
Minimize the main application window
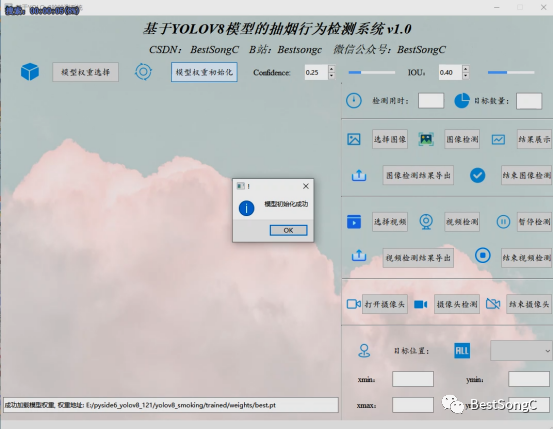[x=496, y=7]
